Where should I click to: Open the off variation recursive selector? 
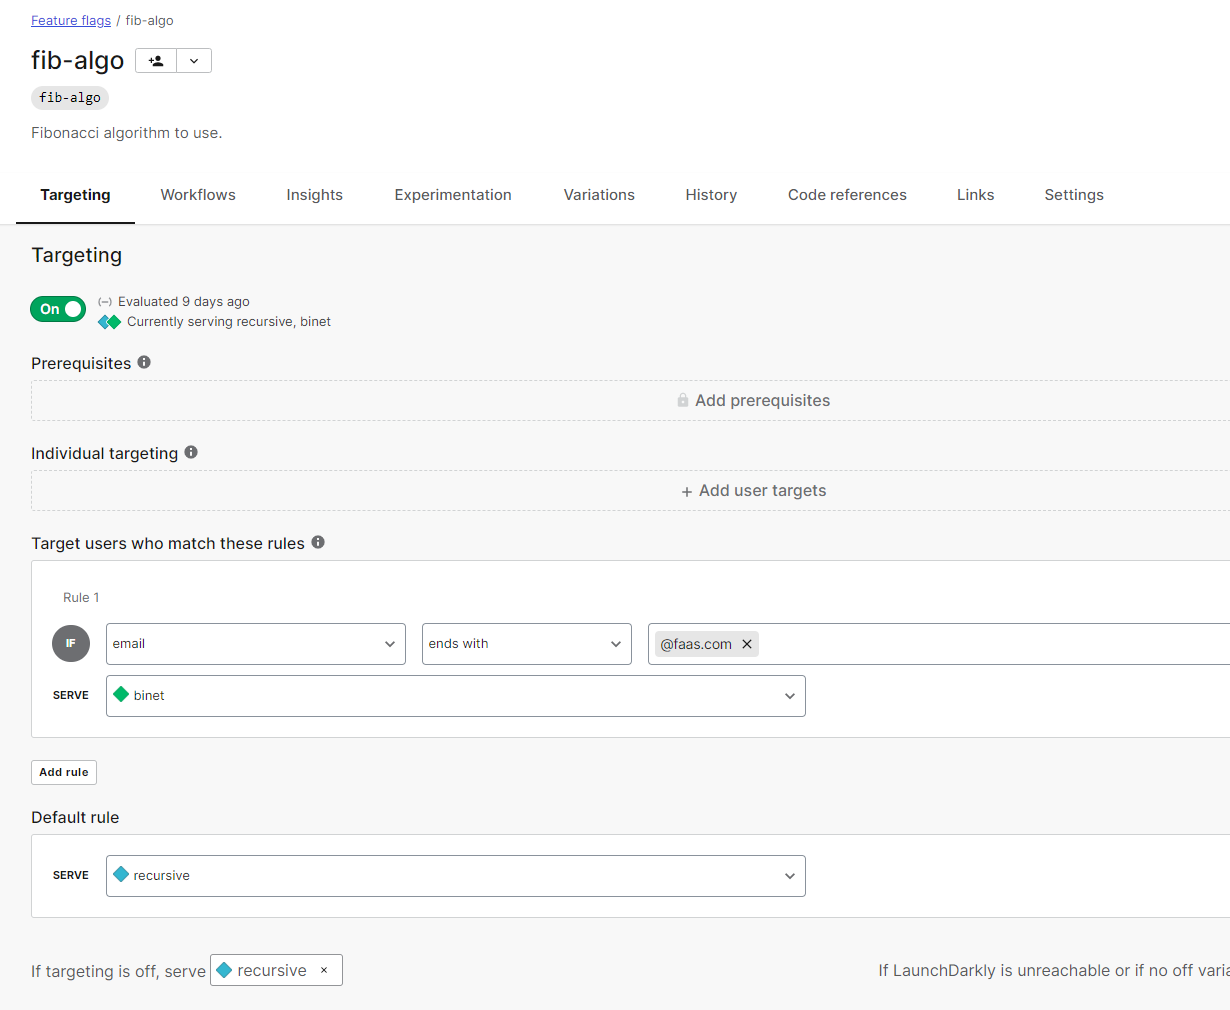click(x=276, y=970)
